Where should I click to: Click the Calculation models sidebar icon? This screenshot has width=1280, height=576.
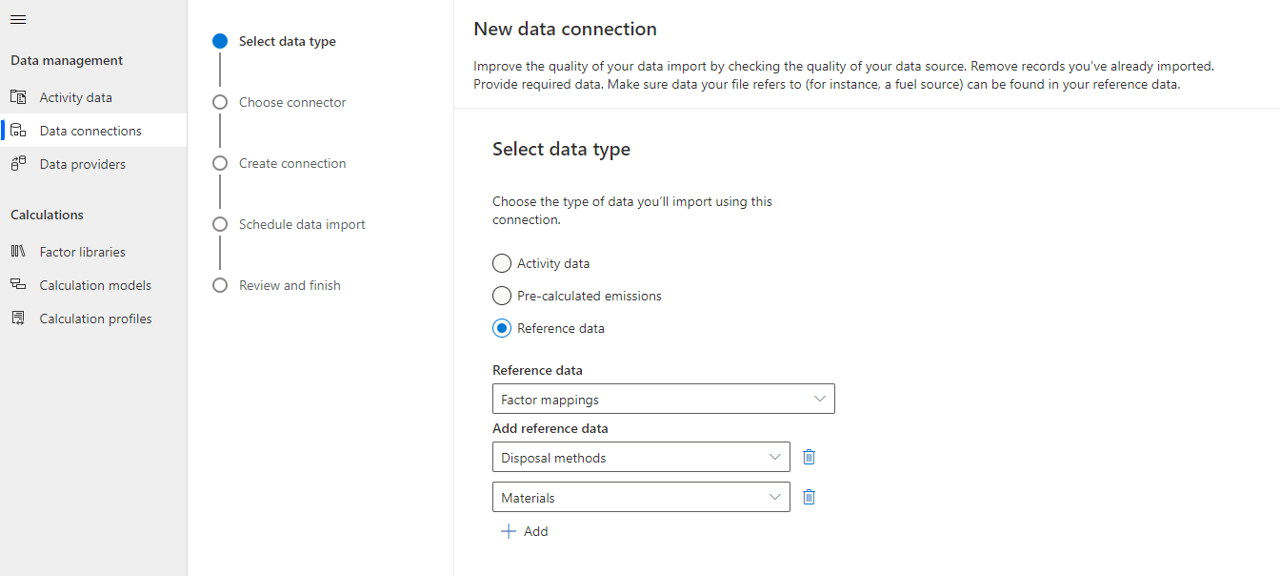coord(18,285)
